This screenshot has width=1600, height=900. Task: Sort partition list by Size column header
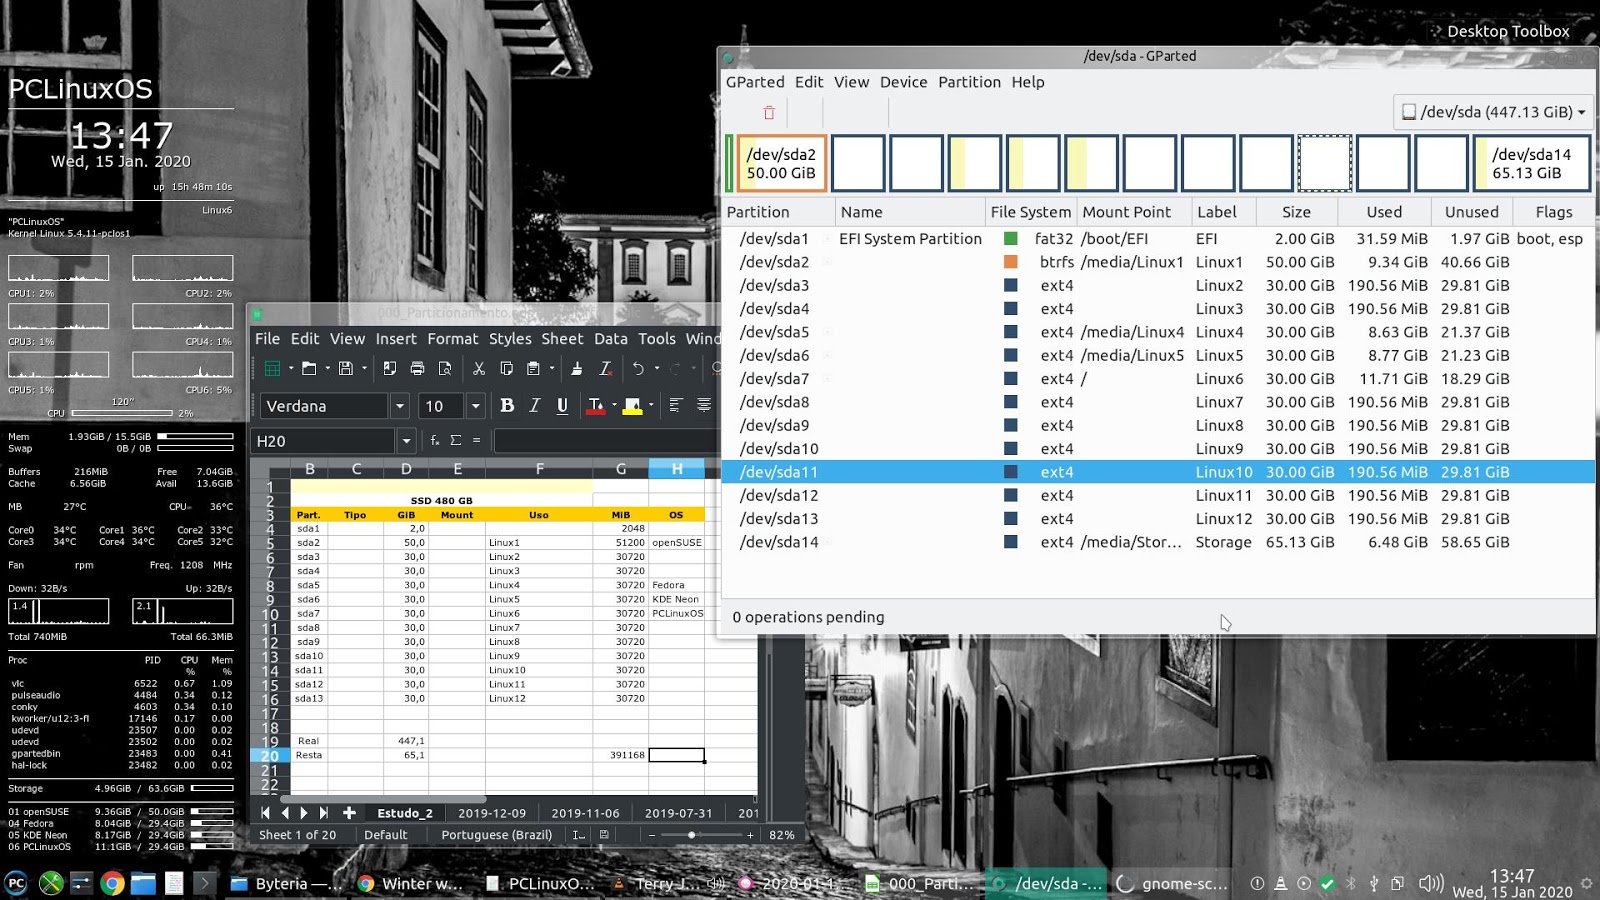point(1296,212)
